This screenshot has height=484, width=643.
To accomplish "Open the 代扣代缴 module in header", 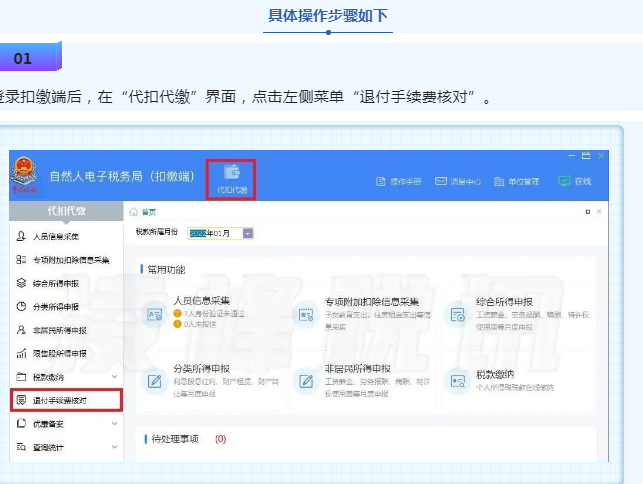I will [232, 179].
